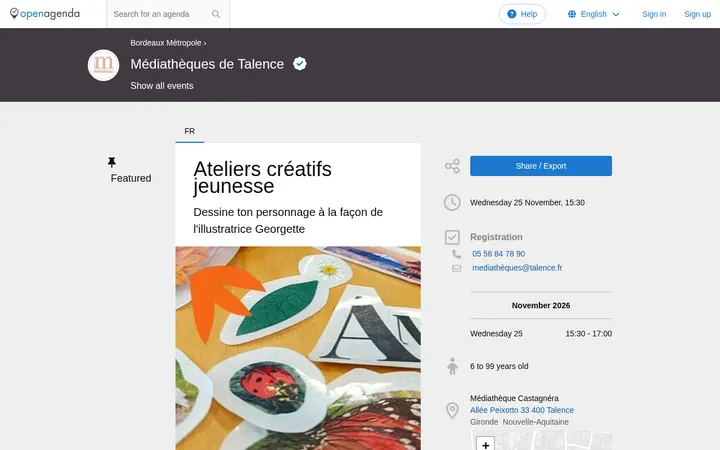Click the globe language icon
The image size is (720, 450).
[572, 14]
